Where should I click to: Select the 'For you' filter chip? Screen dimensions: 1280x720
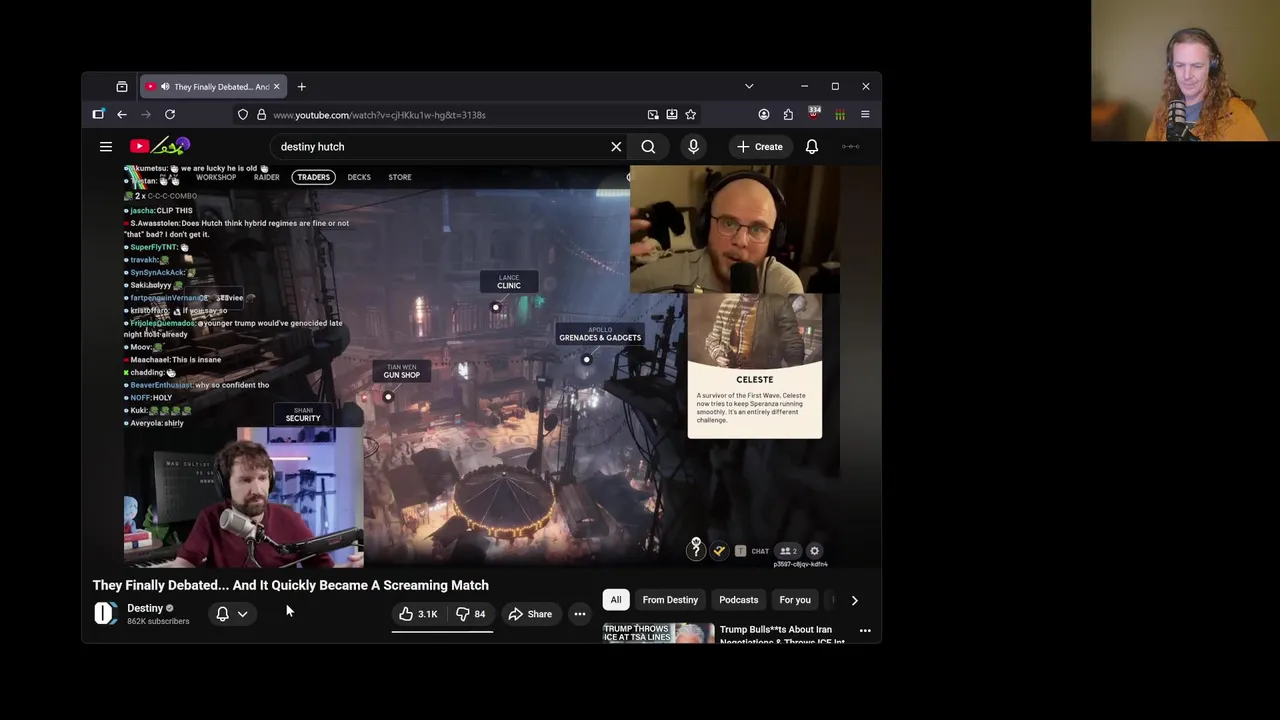[795, 600]
